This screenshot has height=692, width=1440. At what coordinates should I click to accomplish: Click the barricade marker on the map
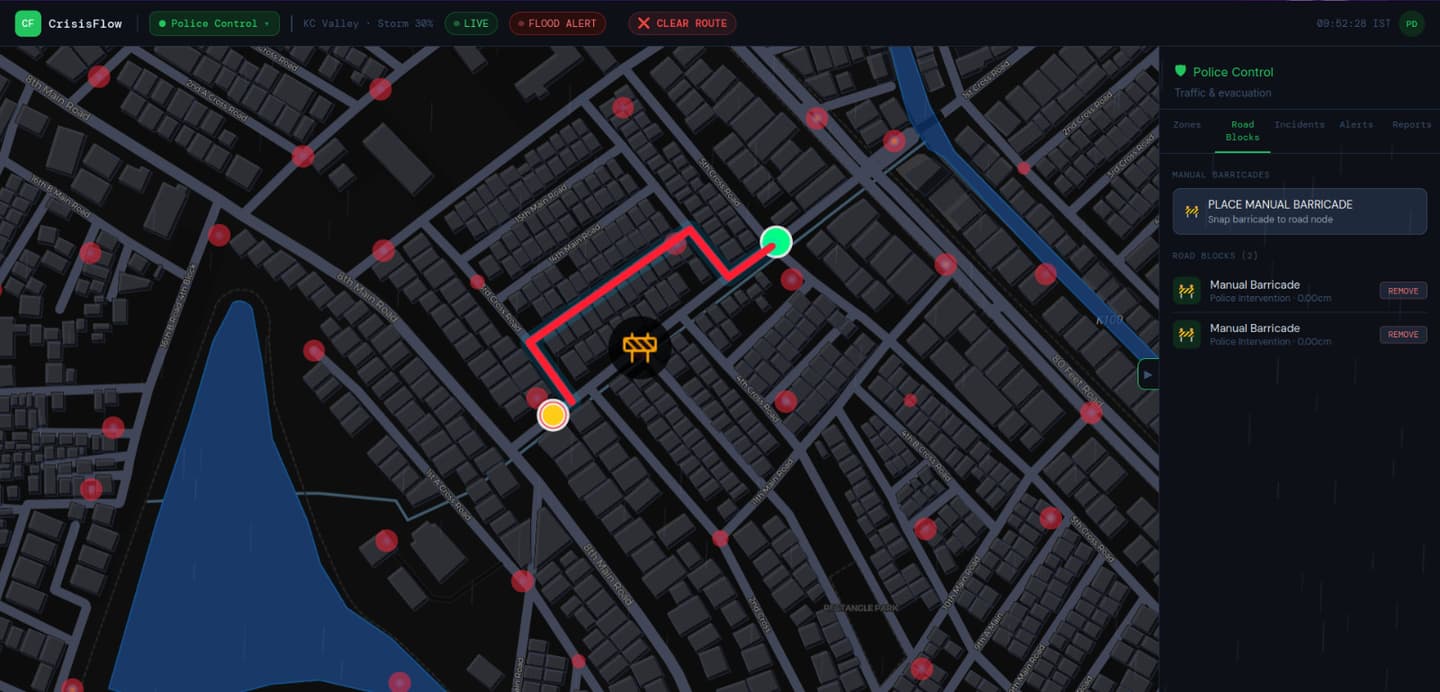(x=640, y=347)
